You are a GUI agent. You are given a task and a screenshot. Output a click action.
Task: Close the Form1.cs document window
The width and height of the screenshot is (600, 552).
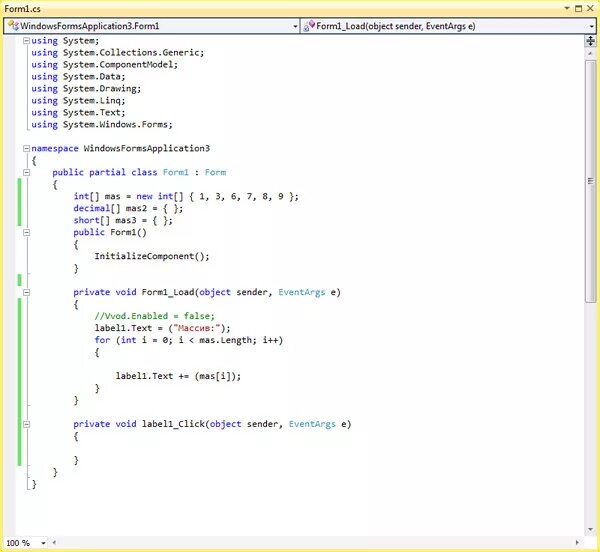tap(590, 8)
